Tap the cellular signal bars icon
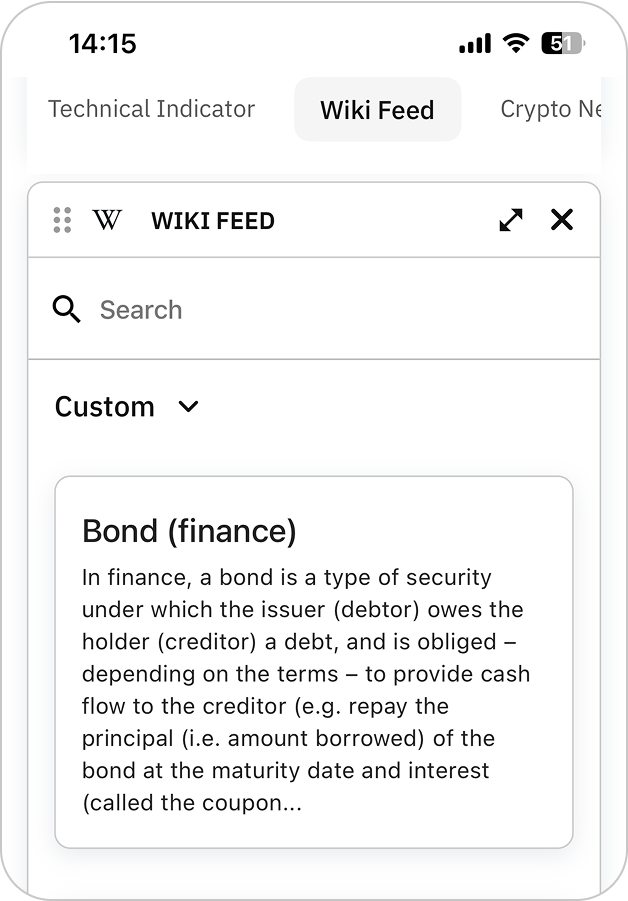Viewport: 628px width, 901px height. point(475,44)
